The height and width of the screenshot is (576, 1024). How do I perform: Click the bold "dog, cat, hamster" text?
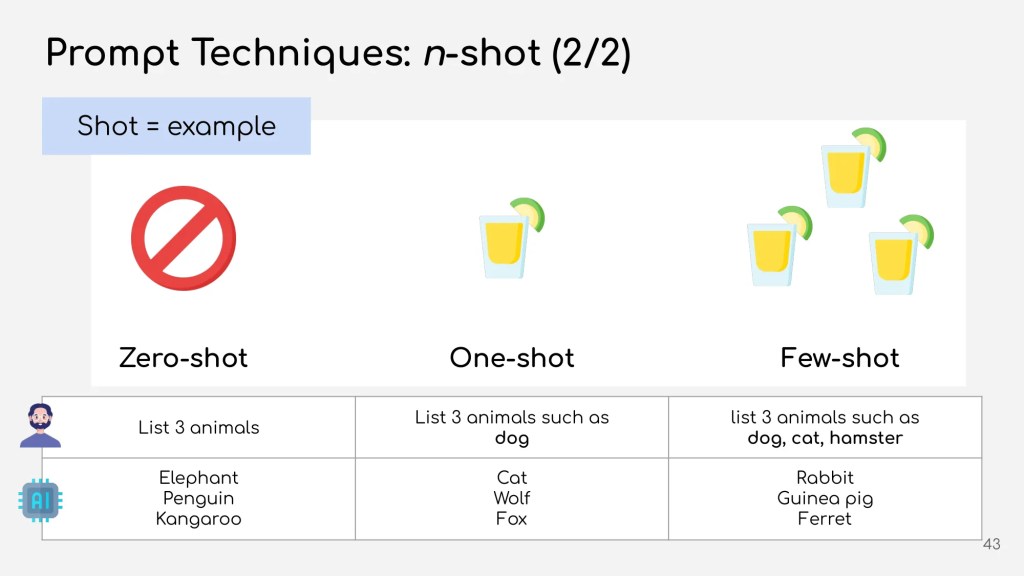click(x=825, y=438)
